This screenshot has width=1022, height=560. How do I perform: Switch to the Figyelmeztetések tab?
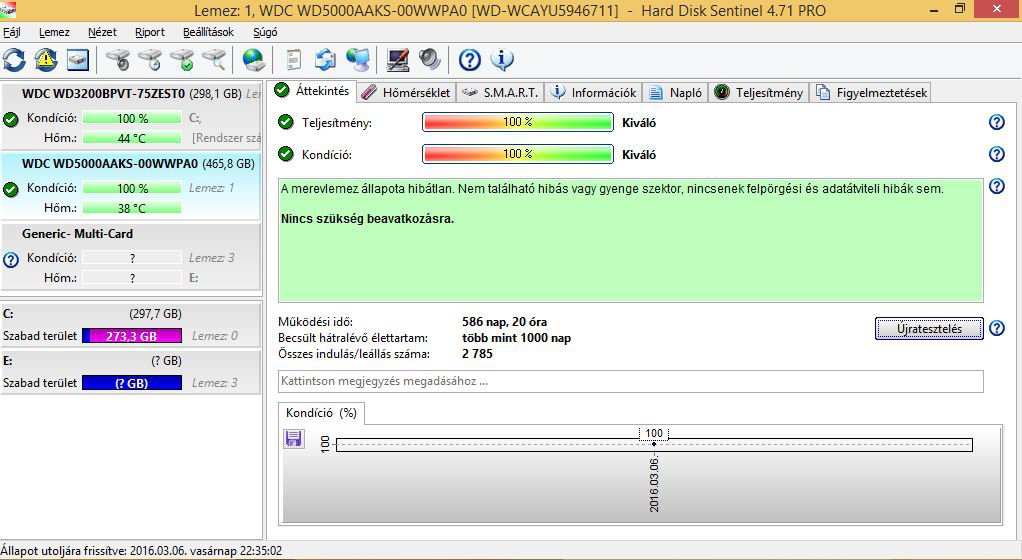pos(871,93)
